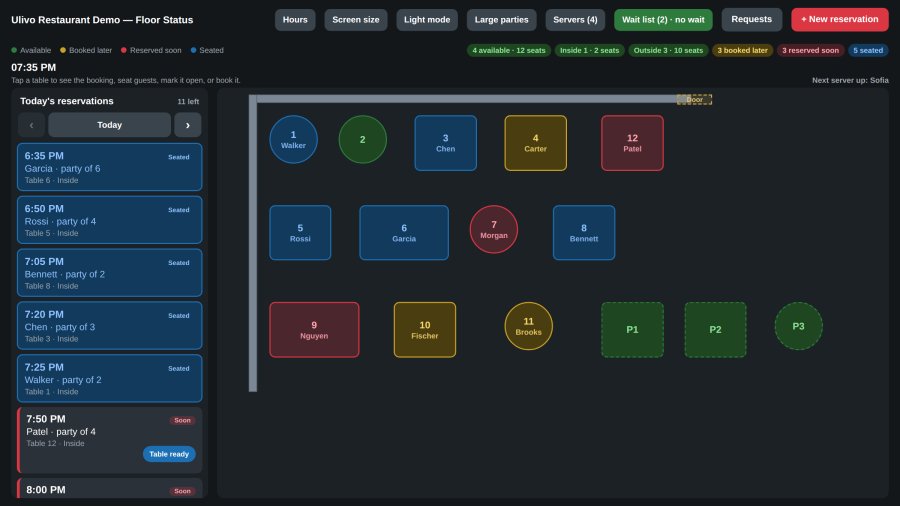Select the Today date button
The image size is (900, 506).
point(110,125)
